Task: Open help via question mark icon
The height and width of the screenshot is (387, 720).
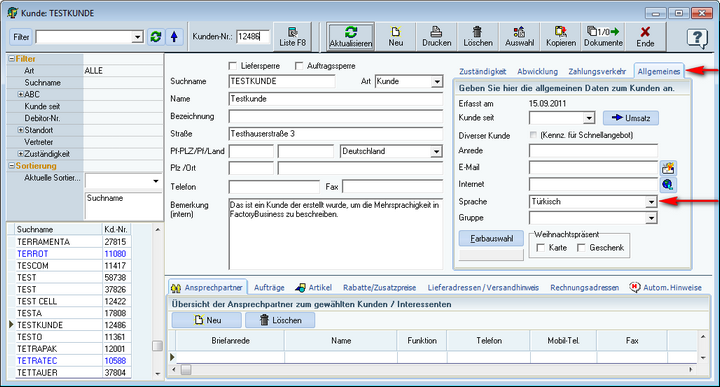Action: click(697, 38)
